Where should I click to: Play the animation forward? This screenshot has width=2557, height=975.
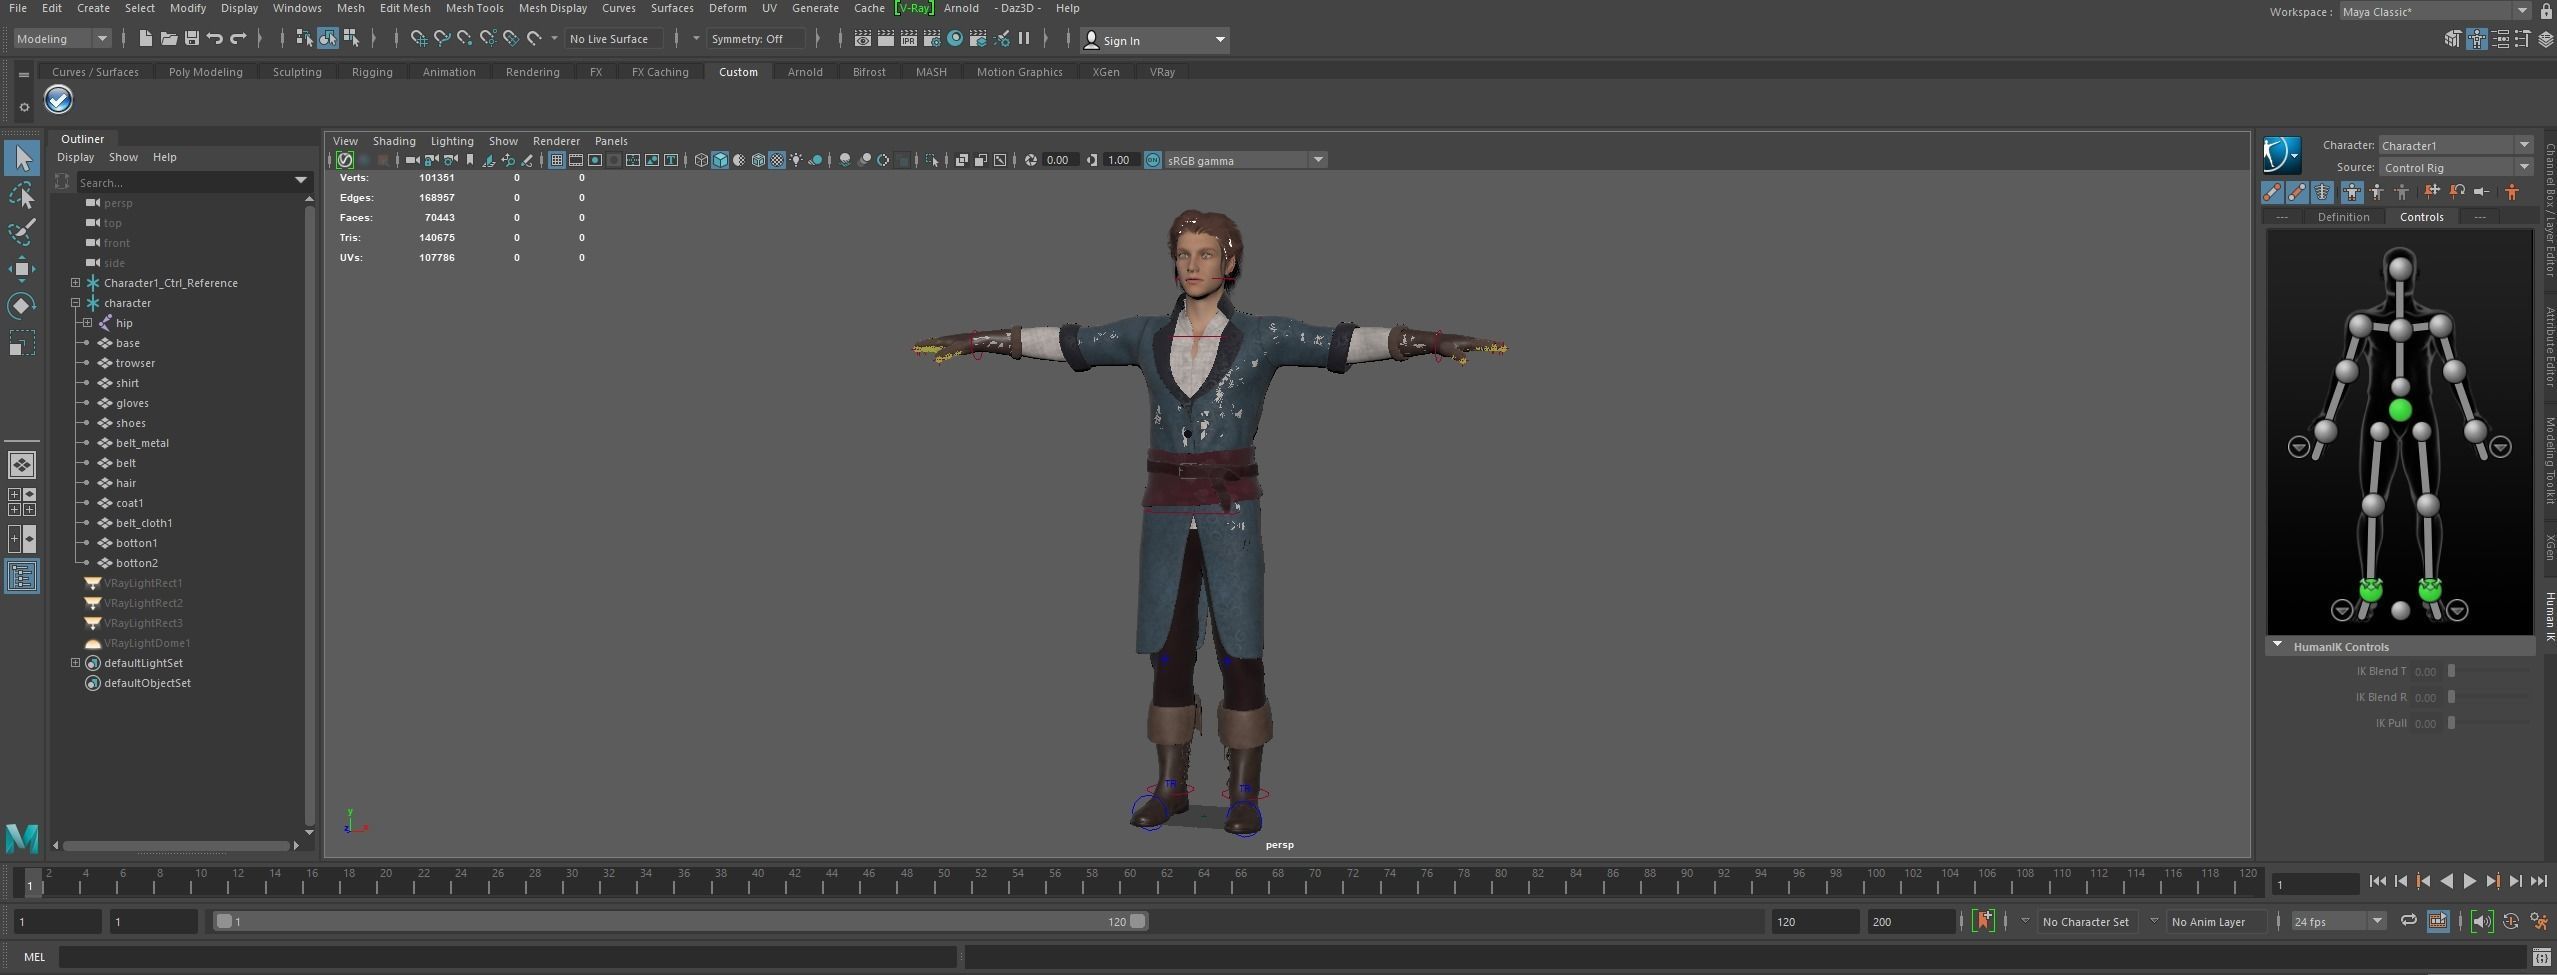coord(2469,881)
